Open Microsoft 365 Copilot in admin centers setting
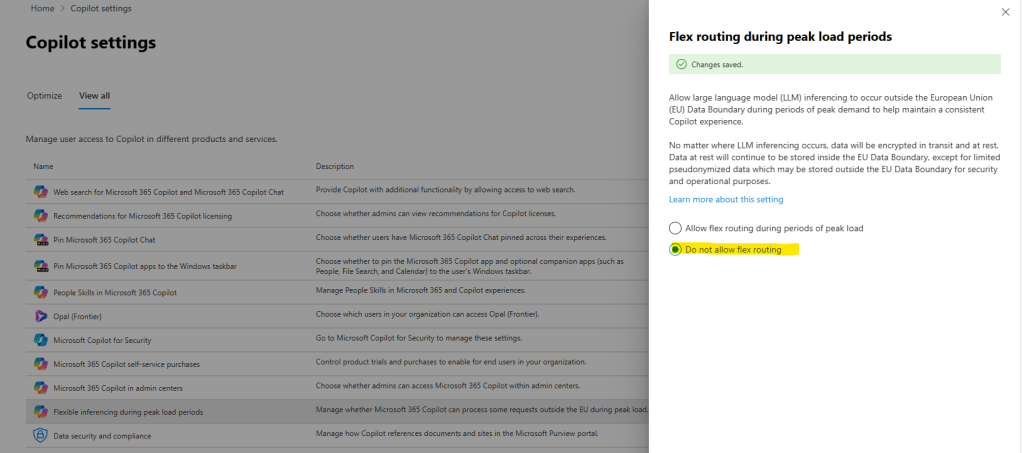 (118, 387)
